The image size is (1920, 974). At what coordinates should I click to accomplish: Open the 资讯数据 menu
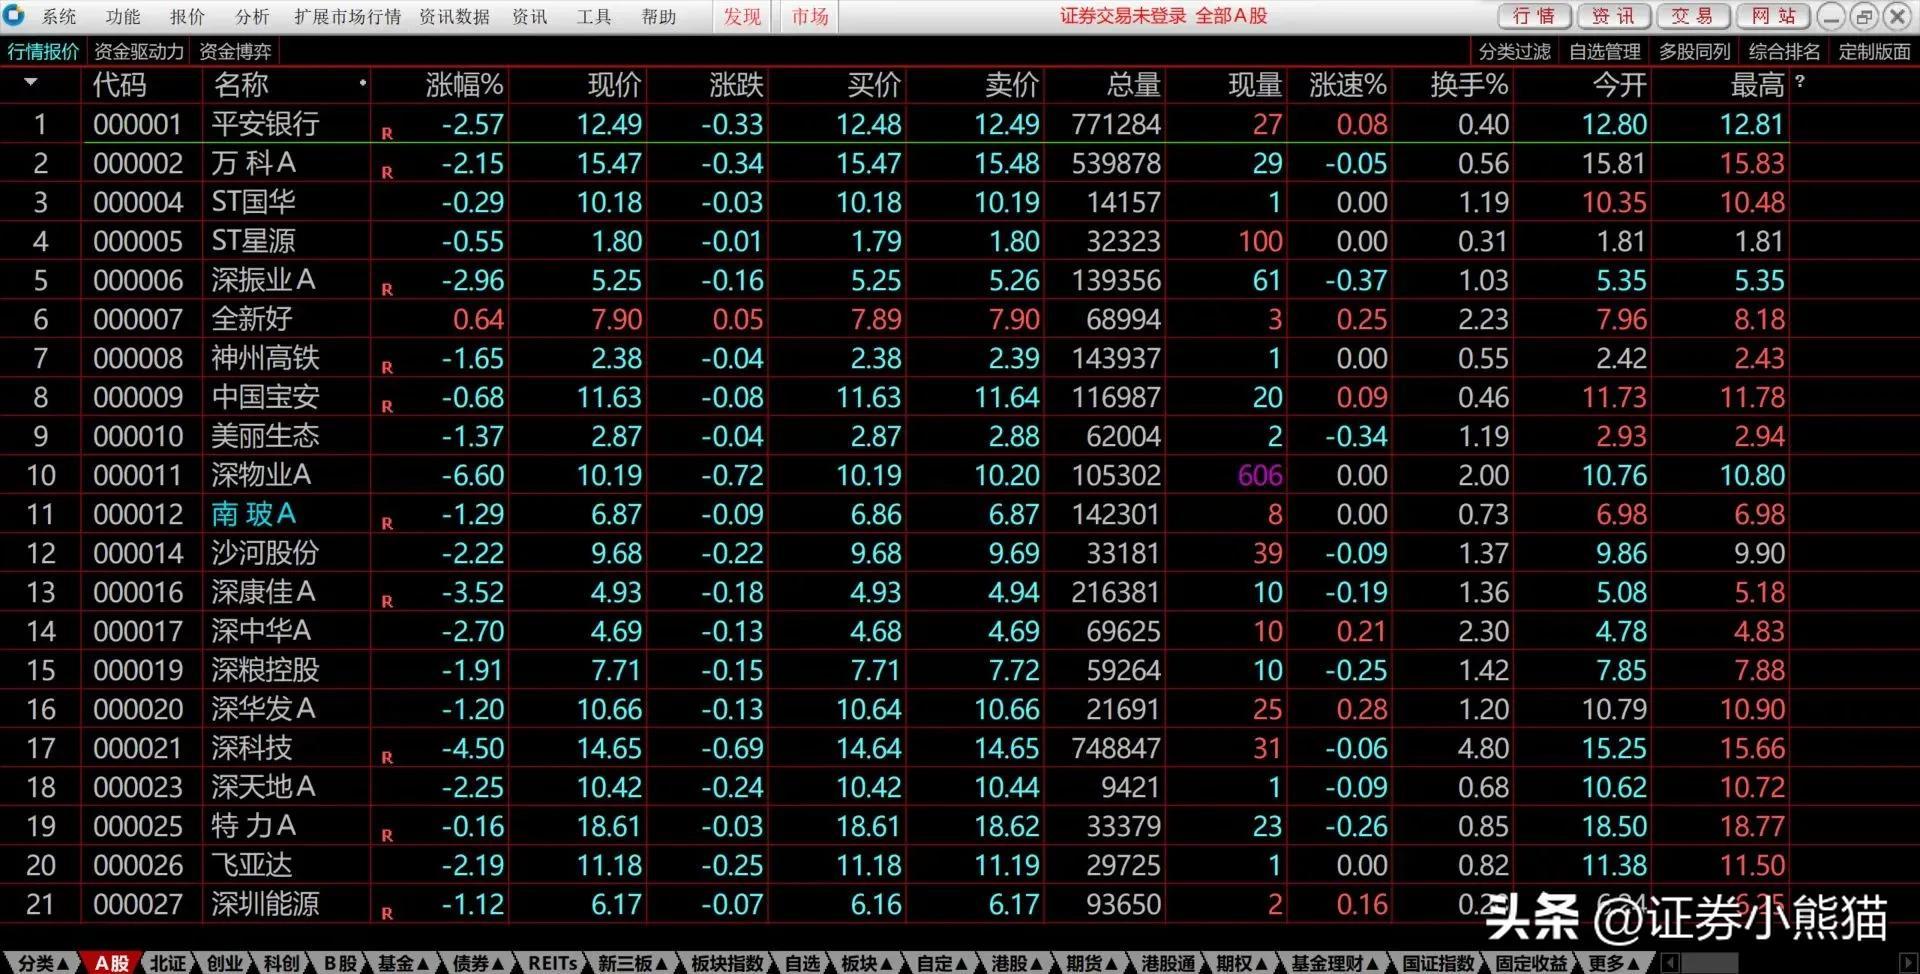[454, 16]
